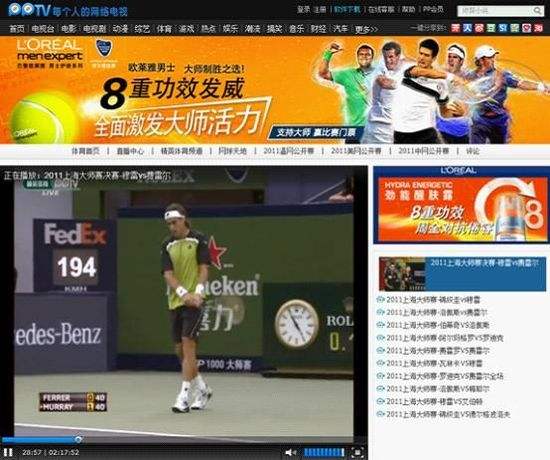This screenshot has width=550, height=460.
Task: Share via the last red share icon
Action: click(x=538, y=28)
